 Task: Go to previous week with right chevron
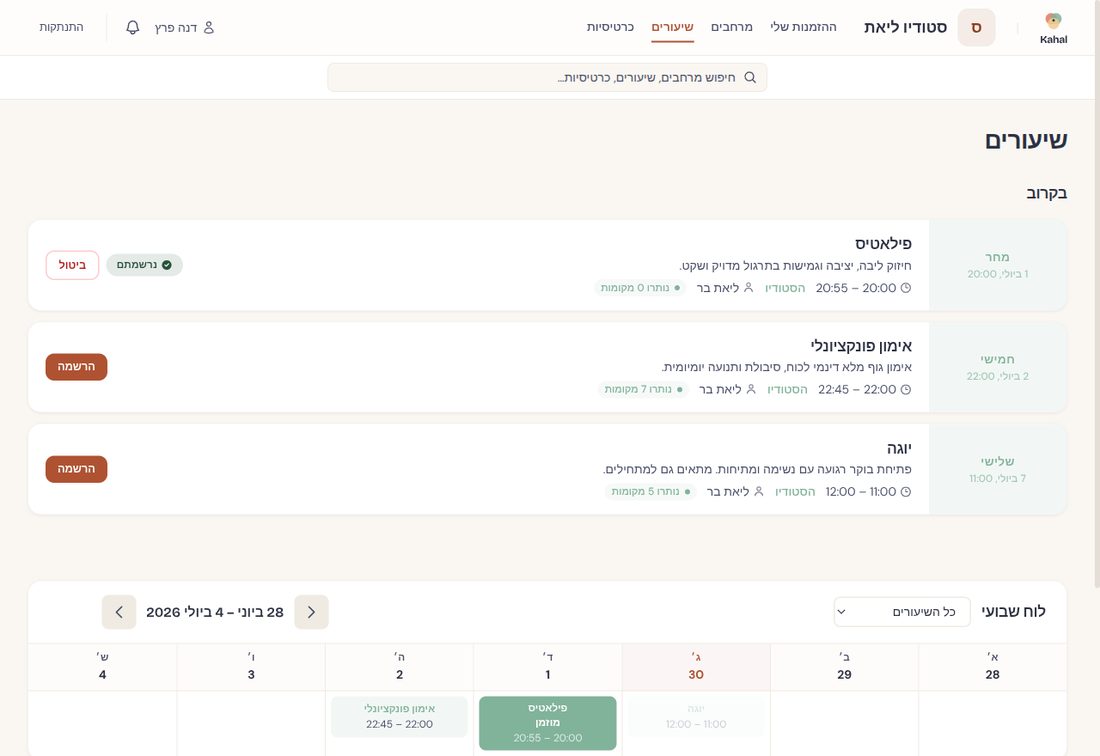coord(311,612)
